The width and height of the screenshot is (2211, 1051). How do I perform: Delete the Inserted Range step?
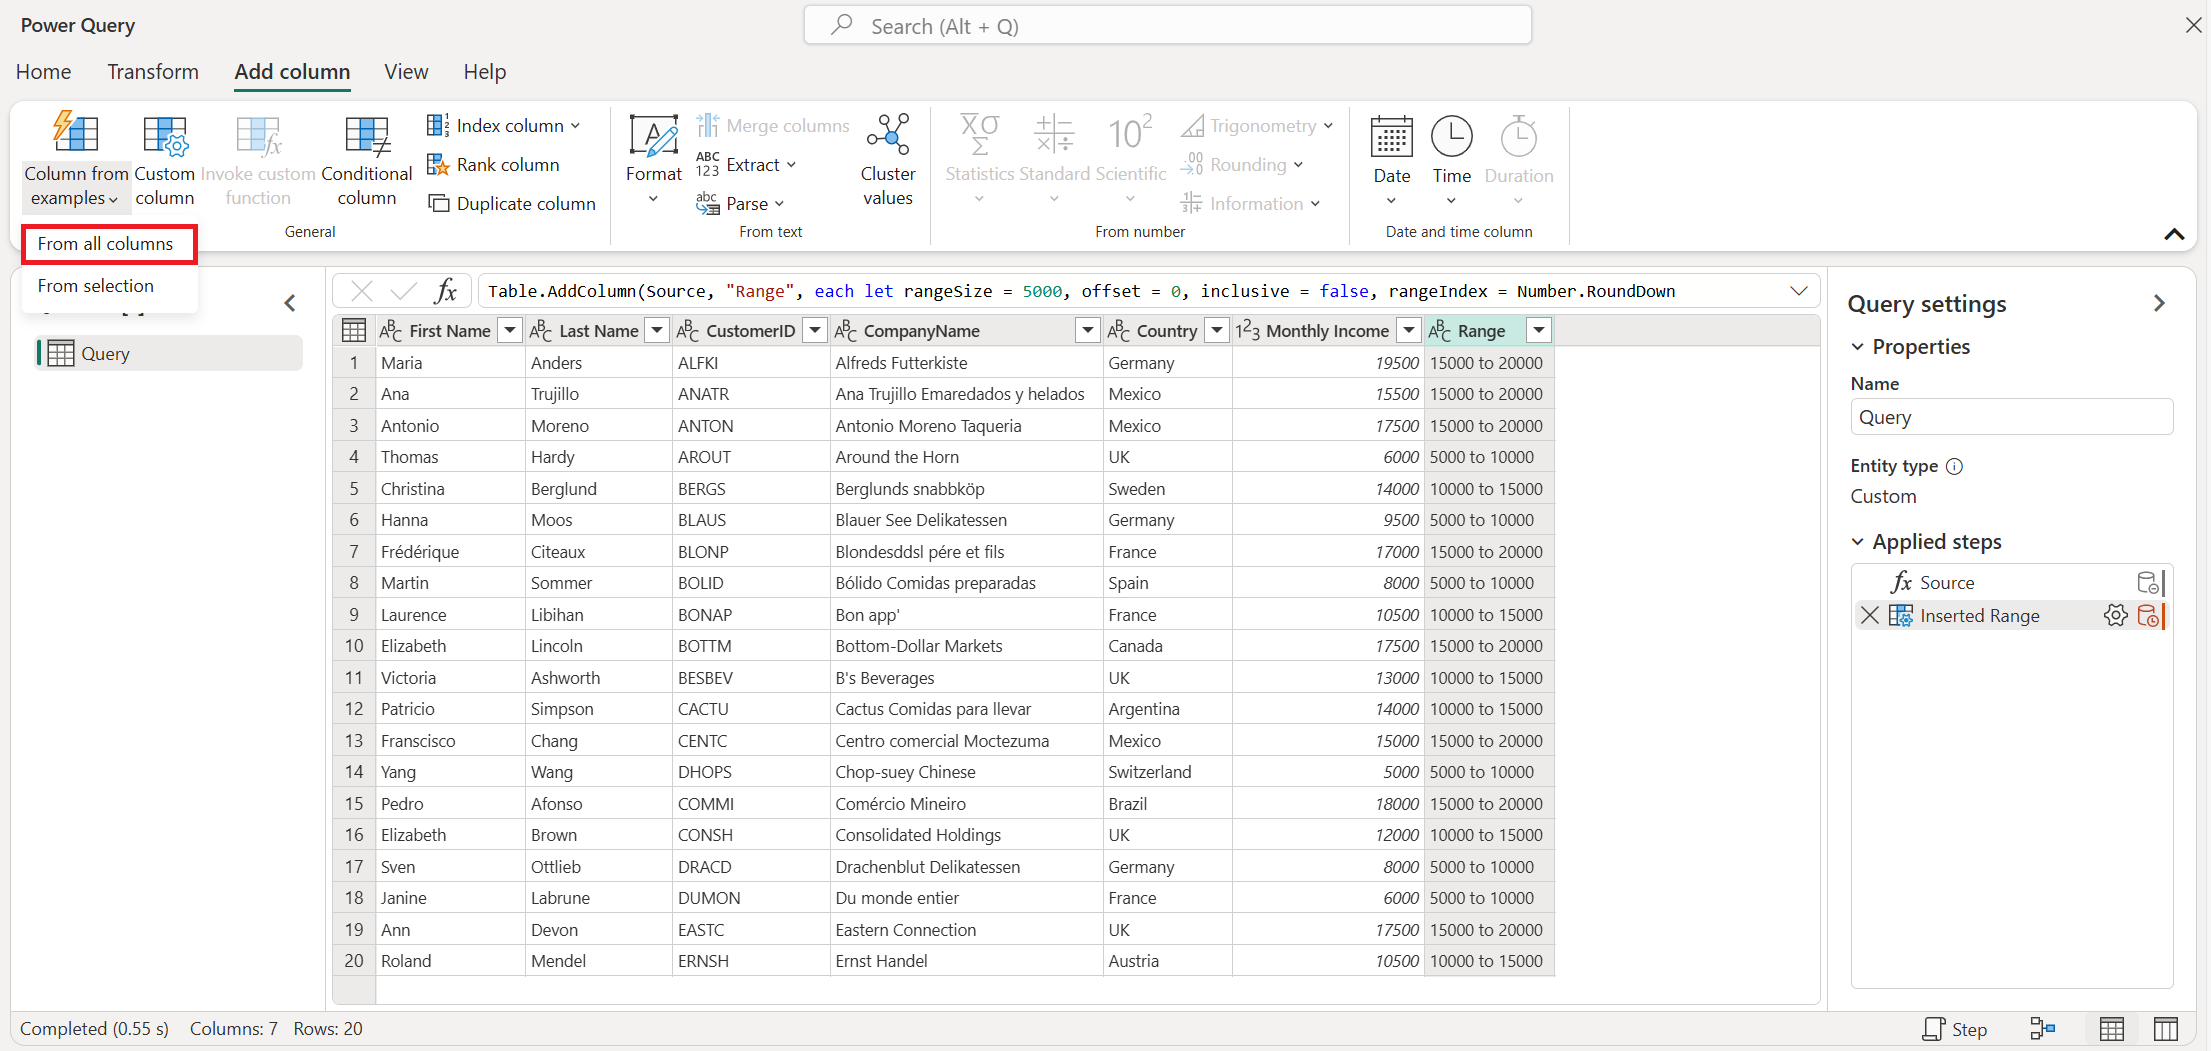tap(1869, 616)
